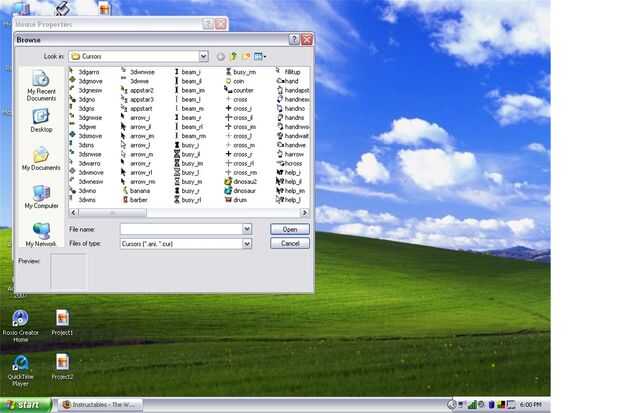Select the counter cursor file
Image resolution: width=620 pixels, height=413 pixels.
click(239, 90)
